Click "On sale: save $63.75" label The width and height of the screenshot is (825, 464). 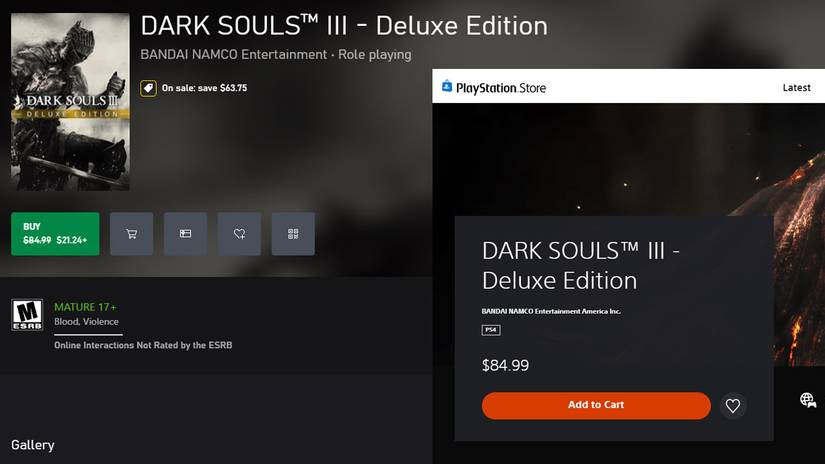[204, 88]
